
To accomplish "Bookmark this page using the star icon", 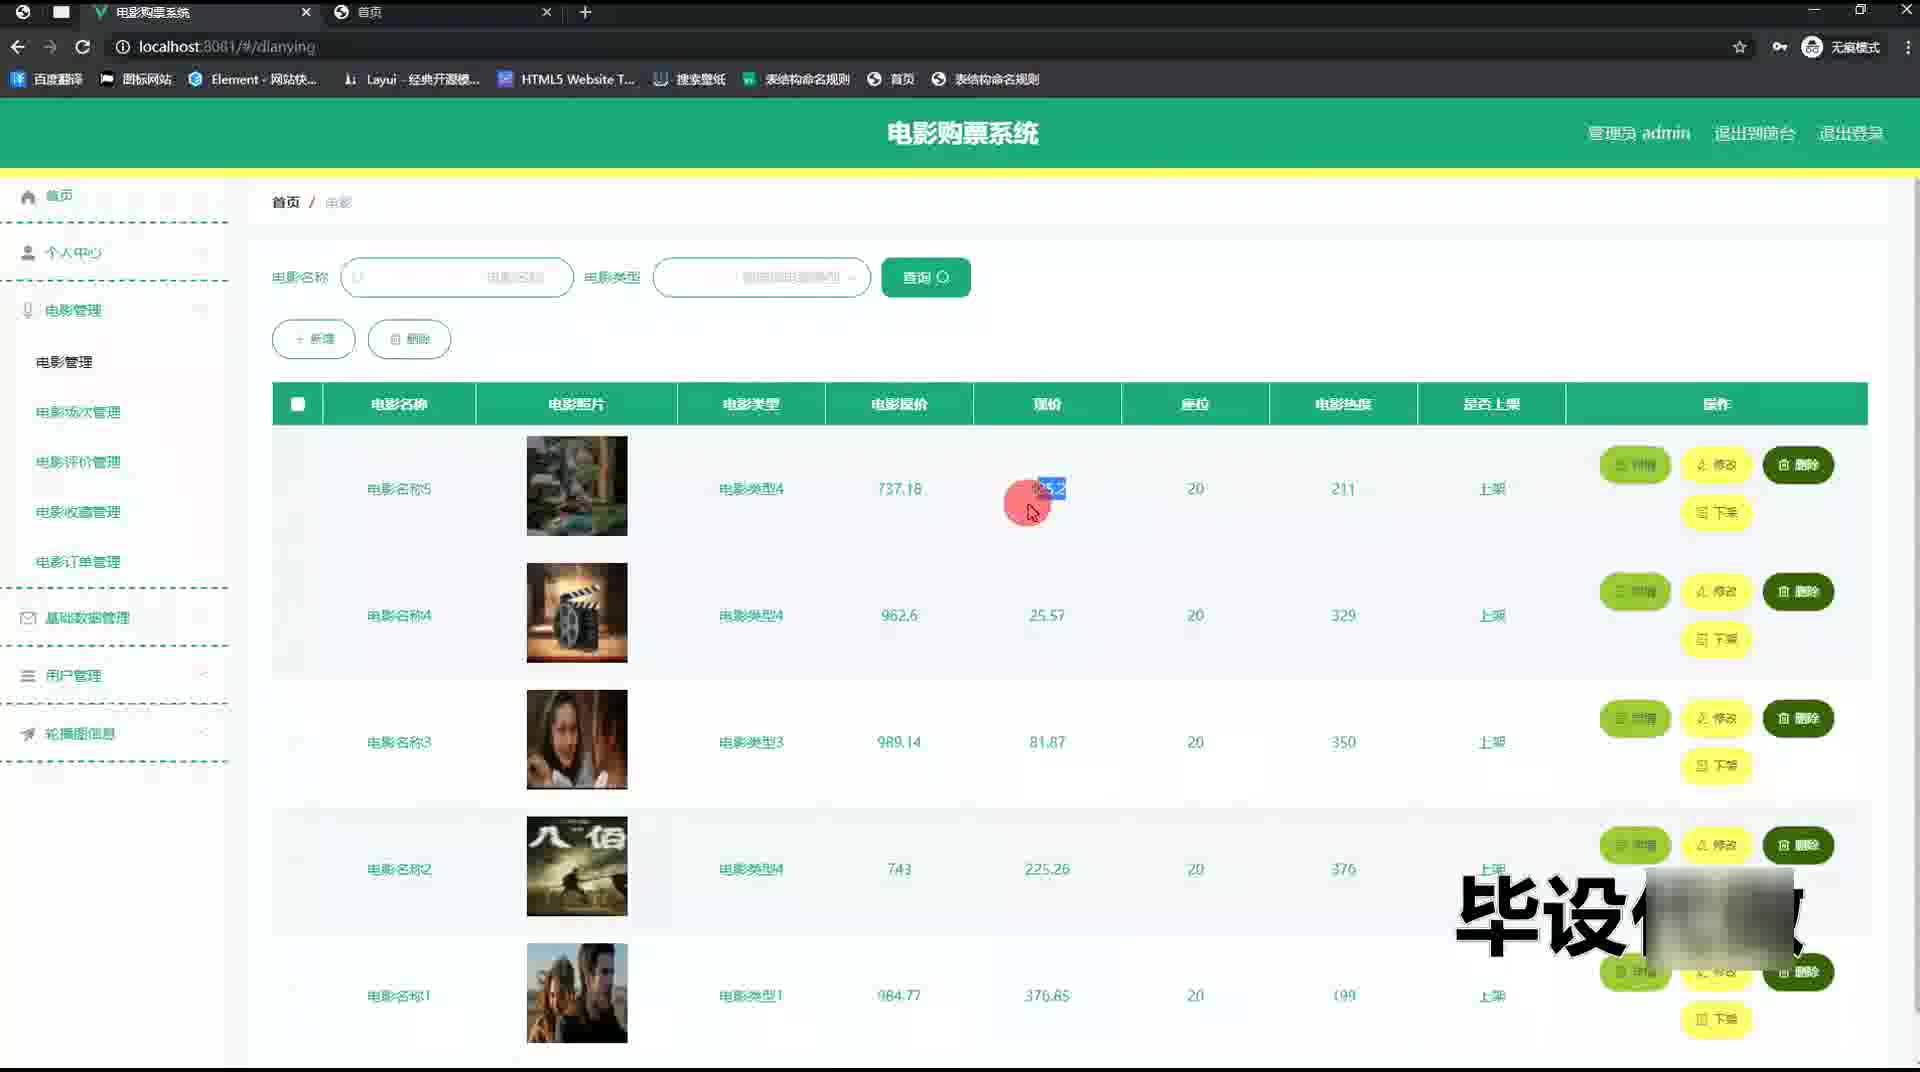I will pos(1739,47).
